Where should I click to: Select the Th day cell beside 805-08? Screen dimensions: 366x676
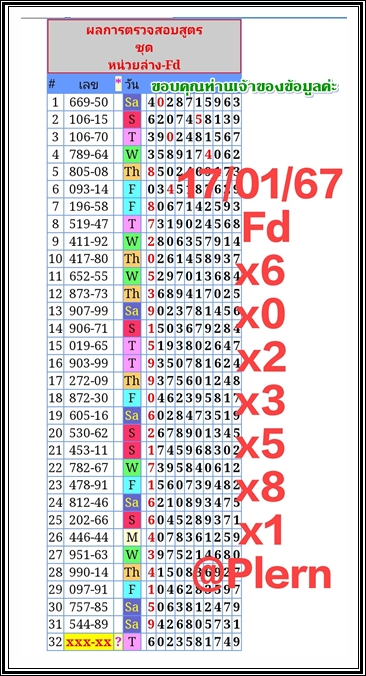click(132, 172)
